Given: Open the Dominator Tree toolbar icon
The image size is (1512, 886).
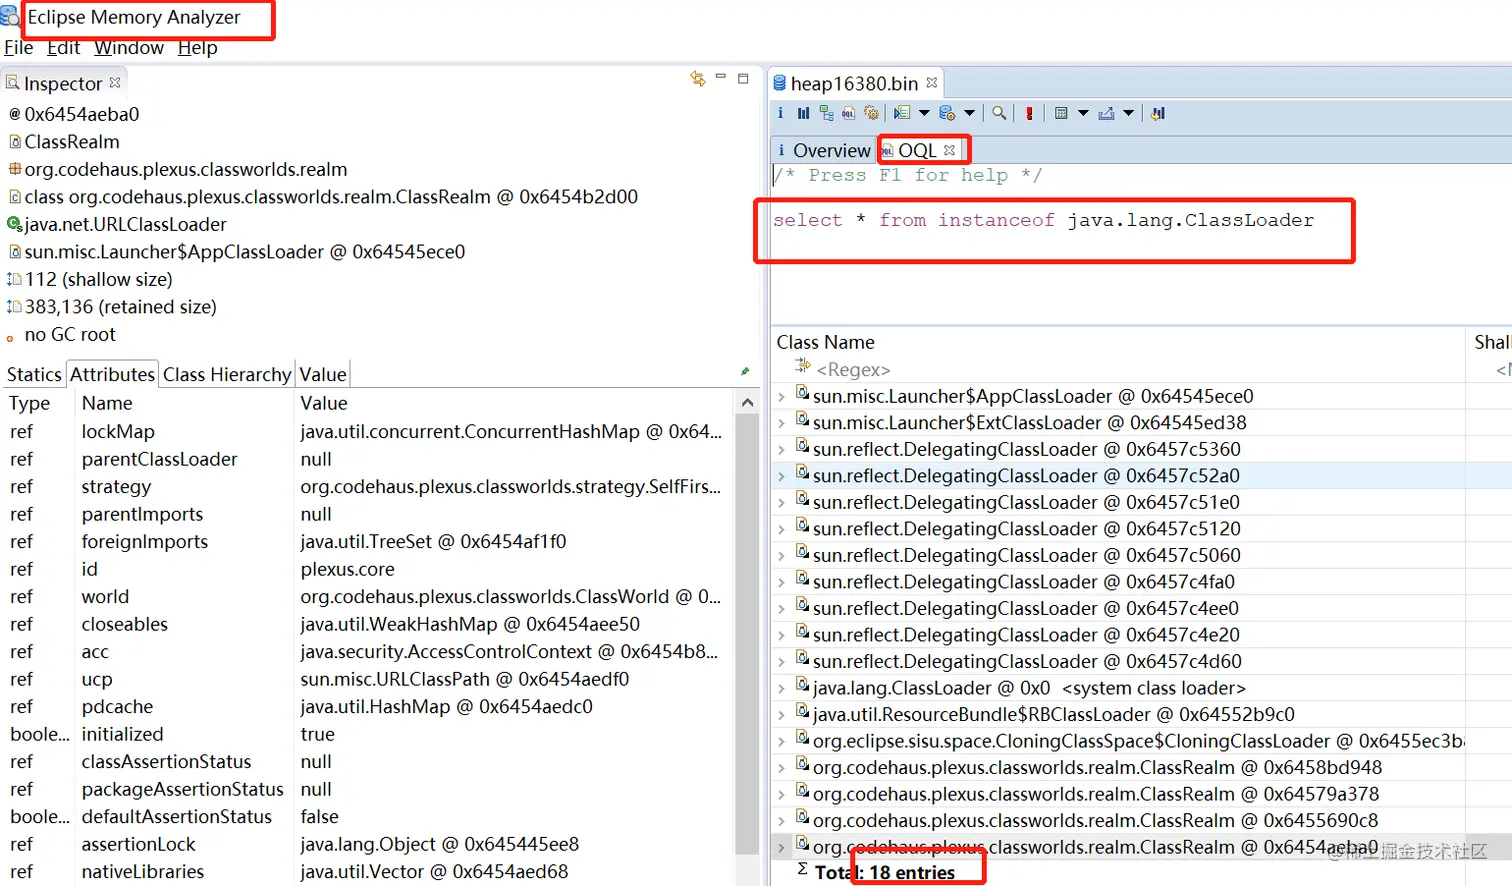Looking at the screenshot, I should pos(826,113).
